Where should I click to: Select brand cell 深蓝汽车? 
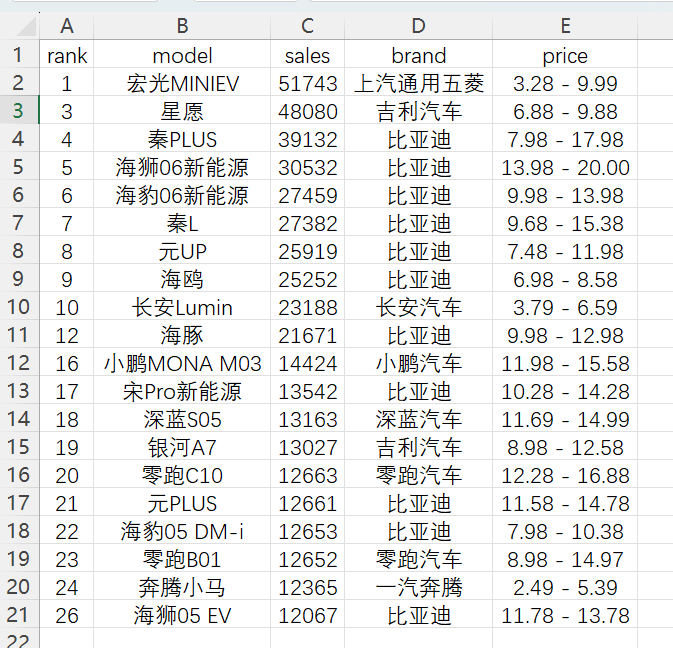[418, 418]
